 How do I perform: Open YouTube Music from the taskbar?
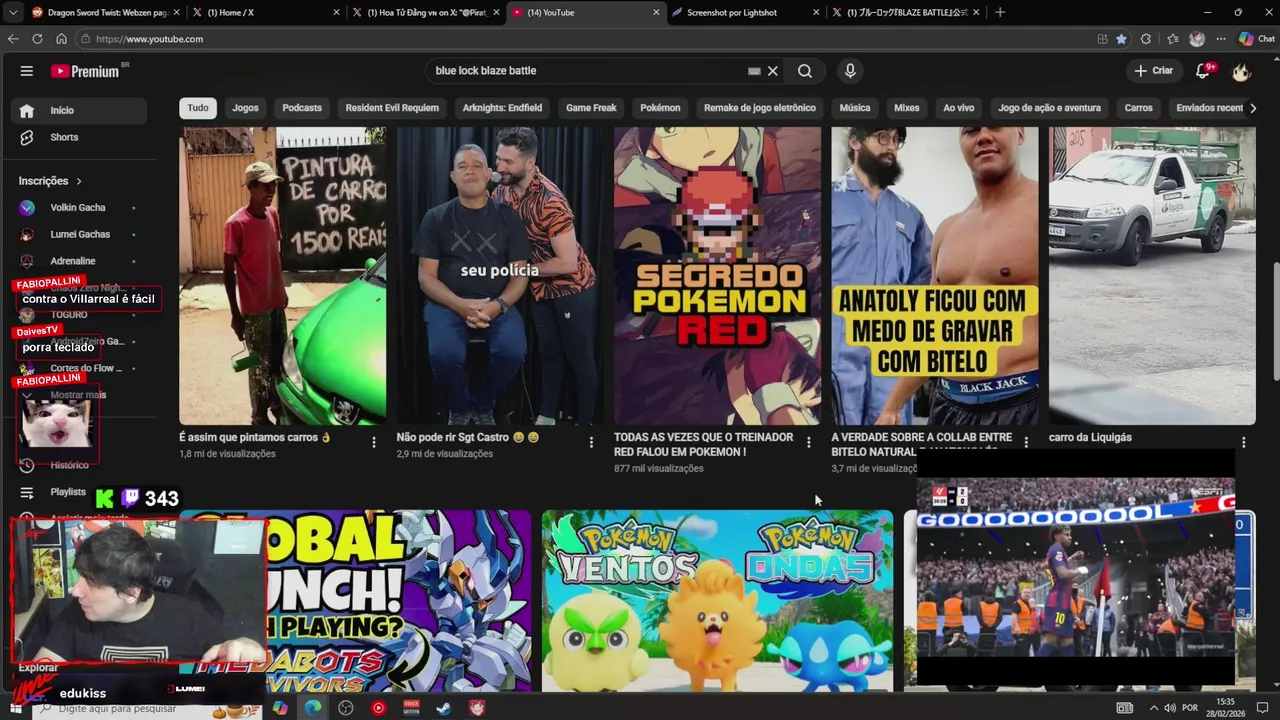tap(378, 708)
